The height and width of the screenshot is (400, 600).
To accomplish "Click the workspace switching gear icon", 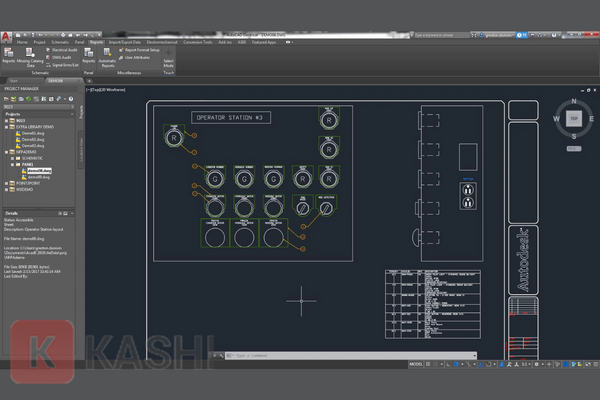I will coord(536,364).
